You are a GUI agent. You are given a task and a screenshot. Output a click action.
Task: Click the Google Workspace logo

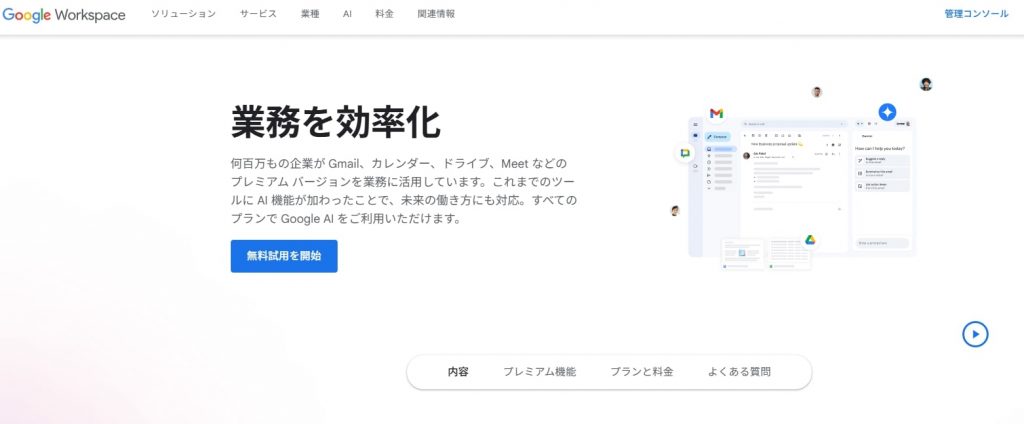[x=64, y=15]
